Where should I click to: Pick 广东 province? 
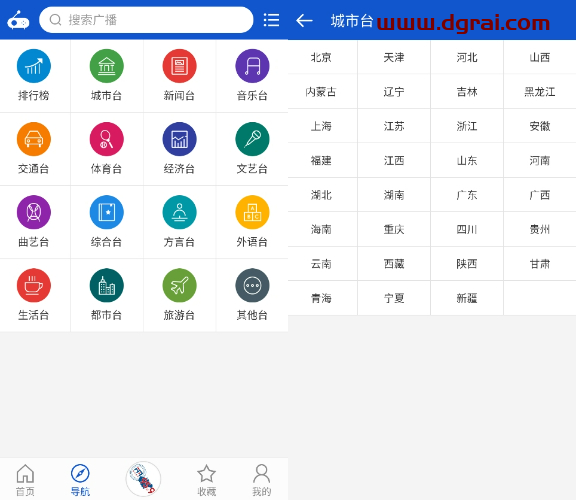[x=467, y=195]
